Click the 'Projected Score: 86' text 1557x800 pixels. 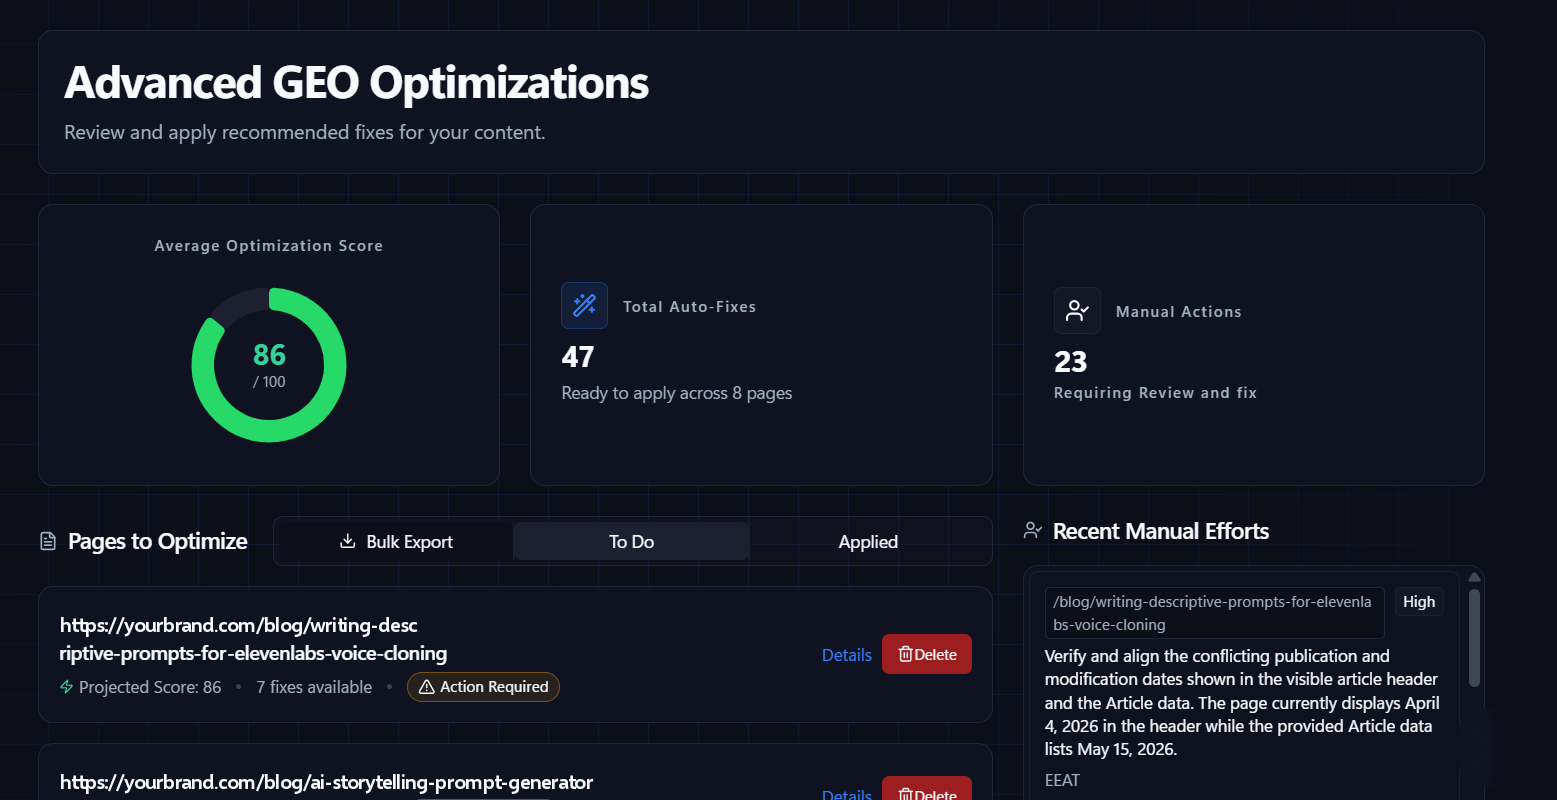pyautogui.click(x=150, y=687)
